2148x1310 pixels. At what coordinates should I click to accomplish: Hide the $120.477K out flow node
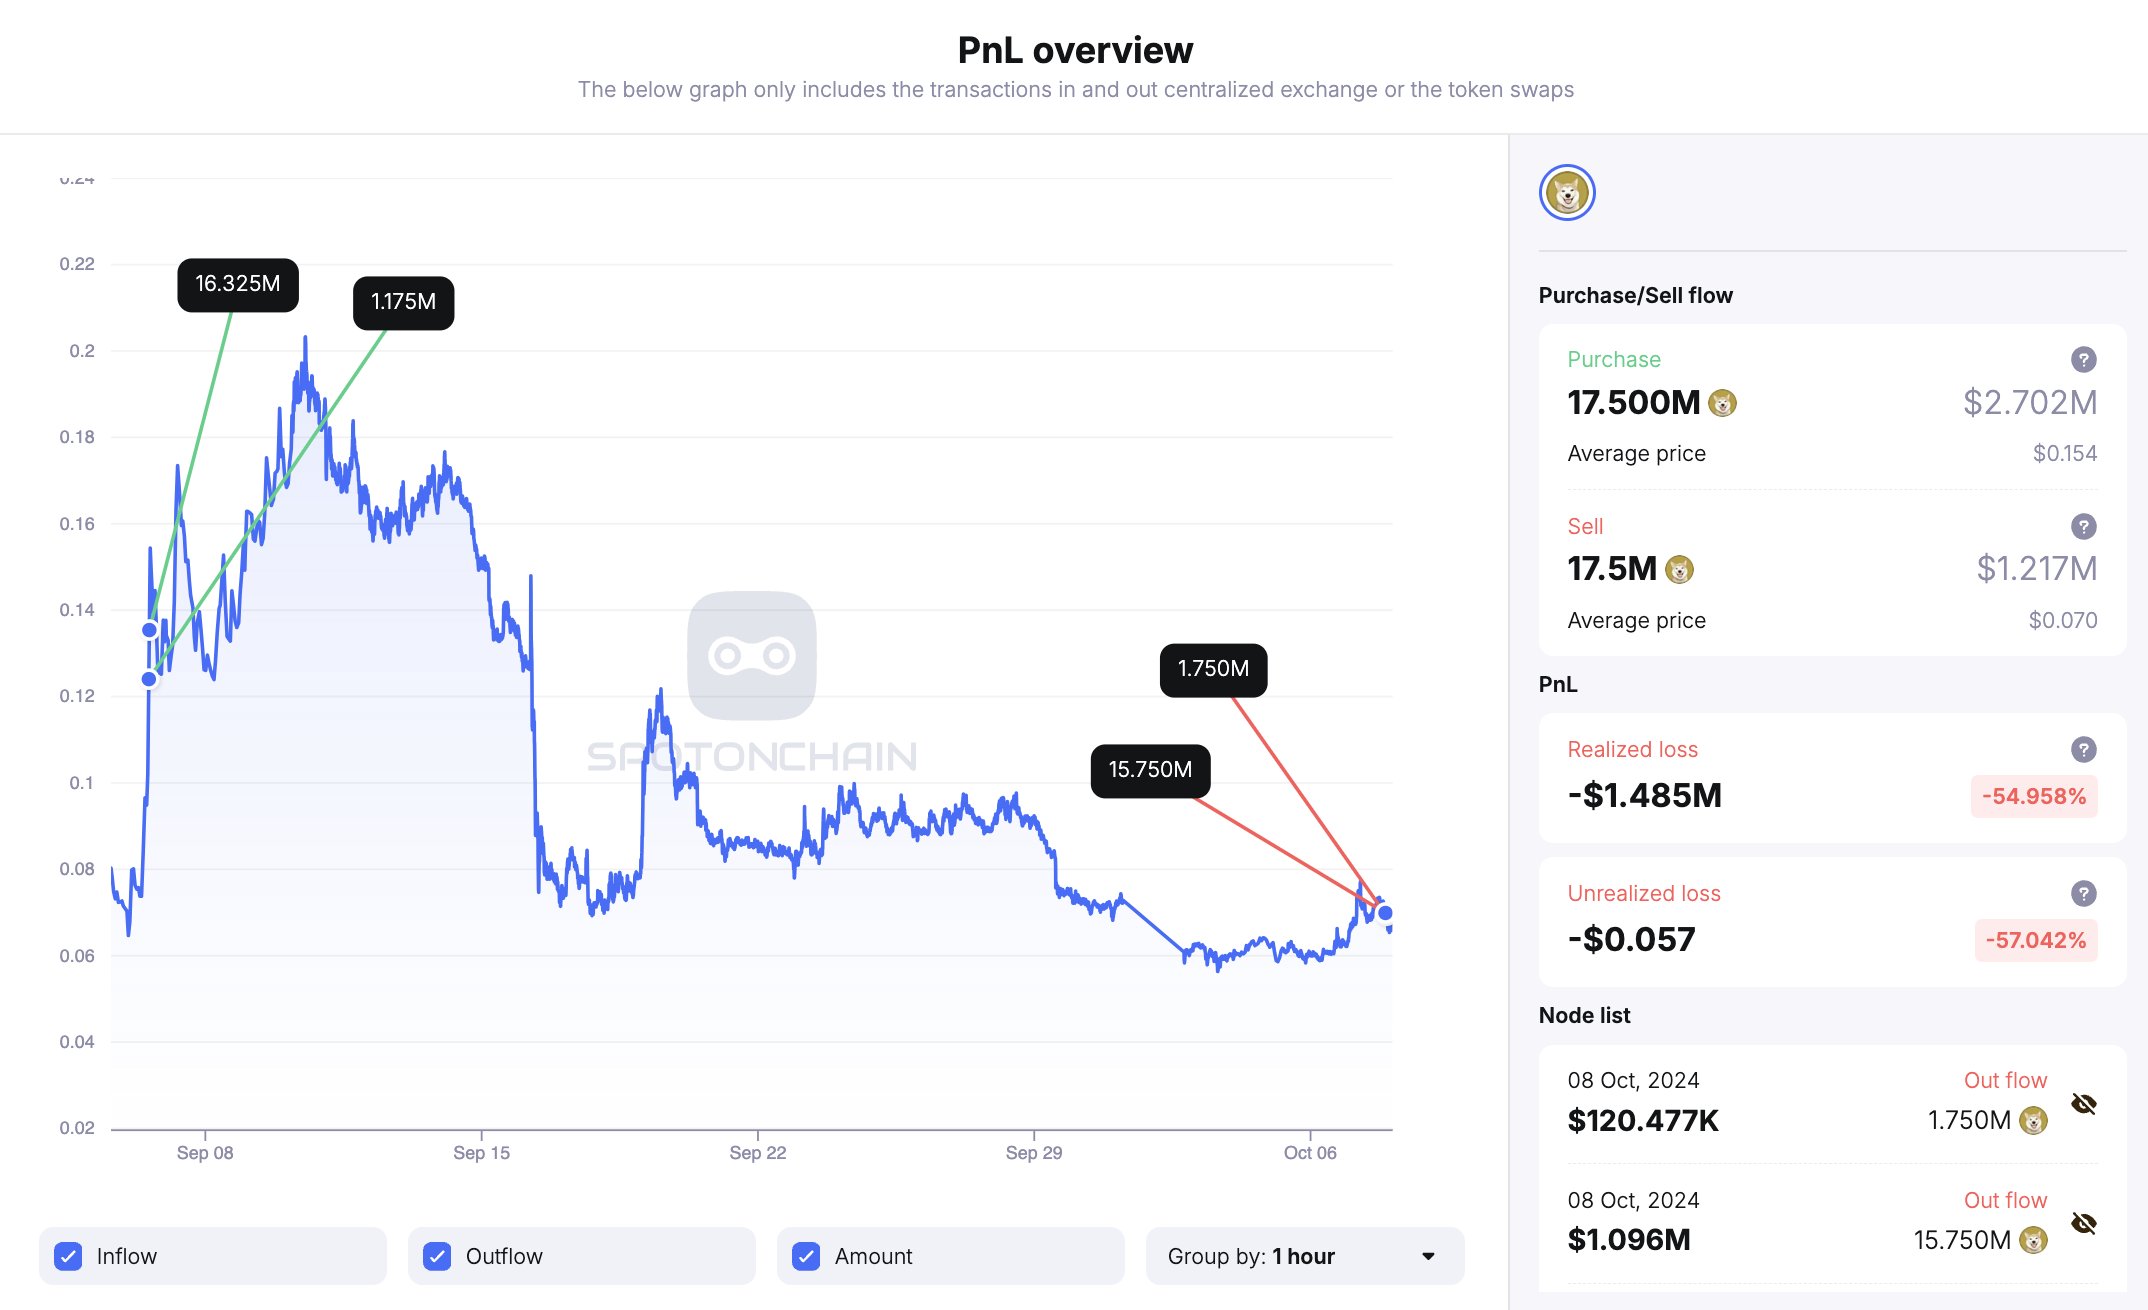click(2083, 1104)
